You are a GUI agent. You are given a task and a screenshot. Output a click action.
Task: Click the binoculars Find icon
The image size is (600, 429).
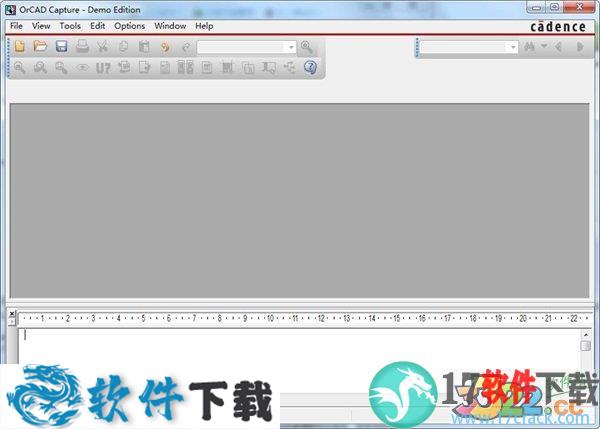529,47
